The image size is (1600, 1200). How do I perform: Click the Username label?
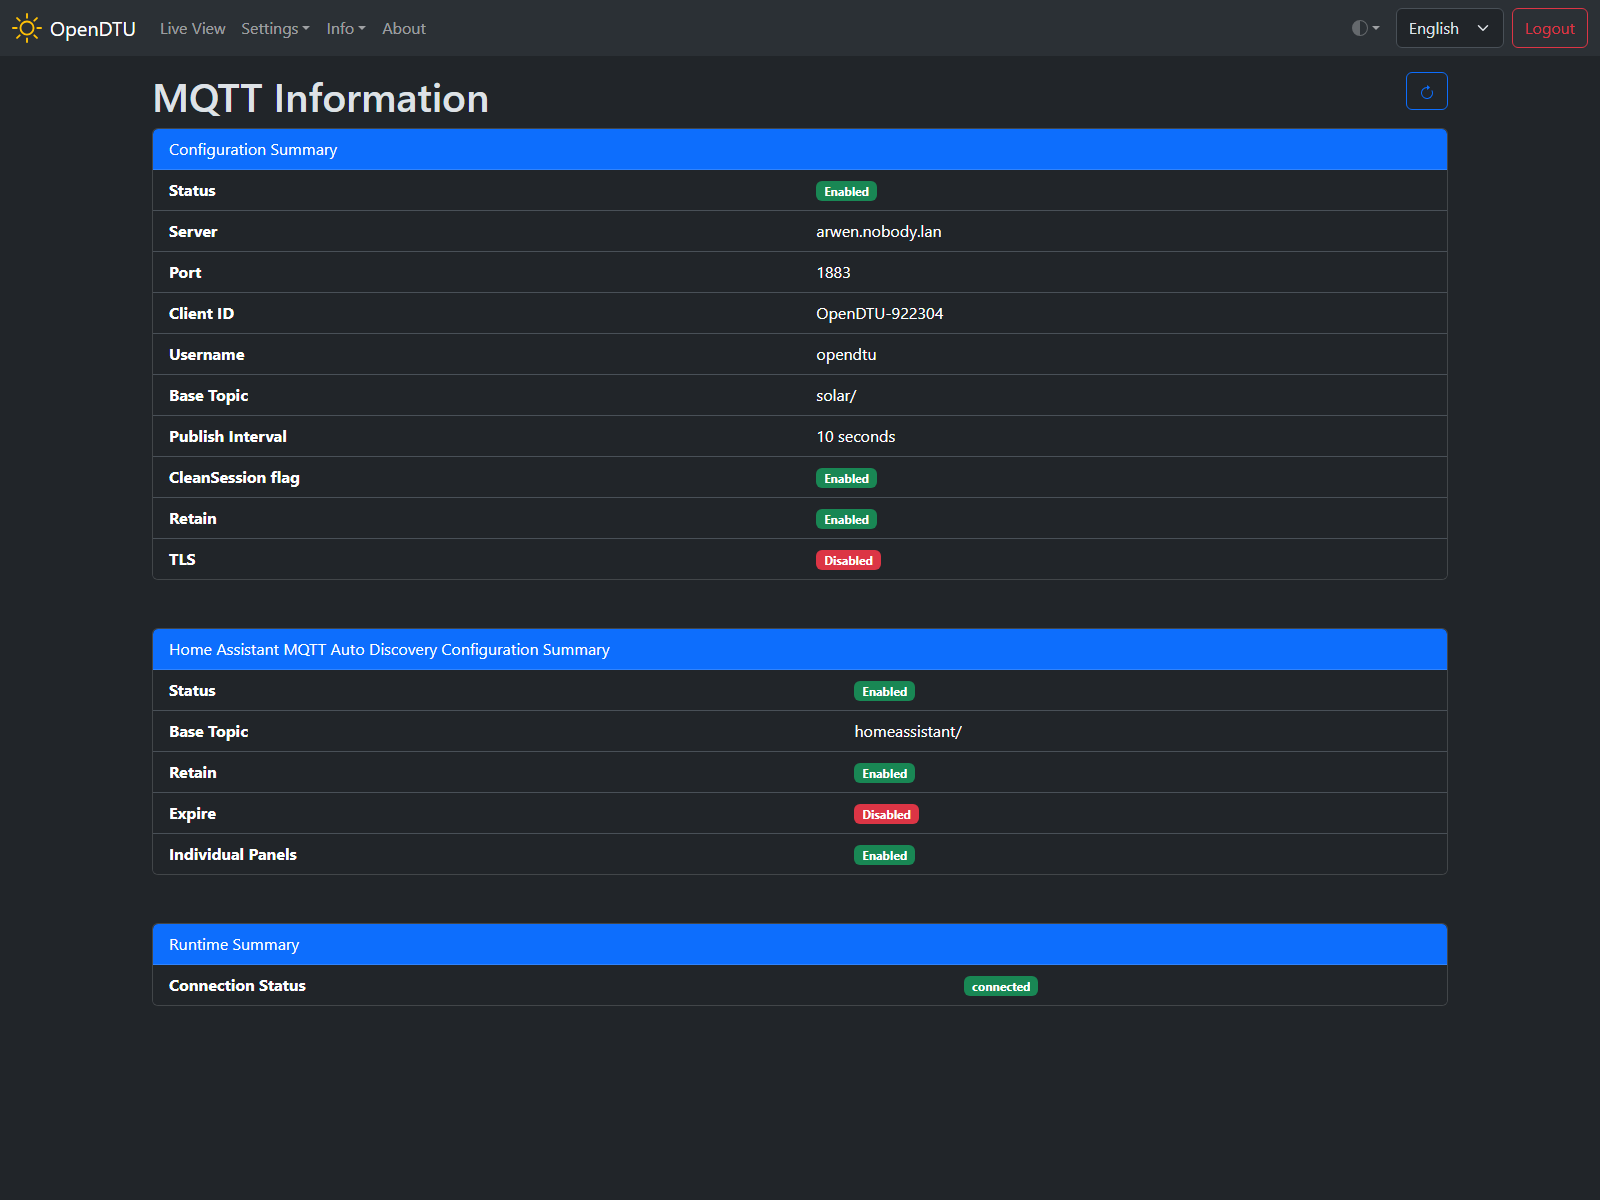point(206,354)
